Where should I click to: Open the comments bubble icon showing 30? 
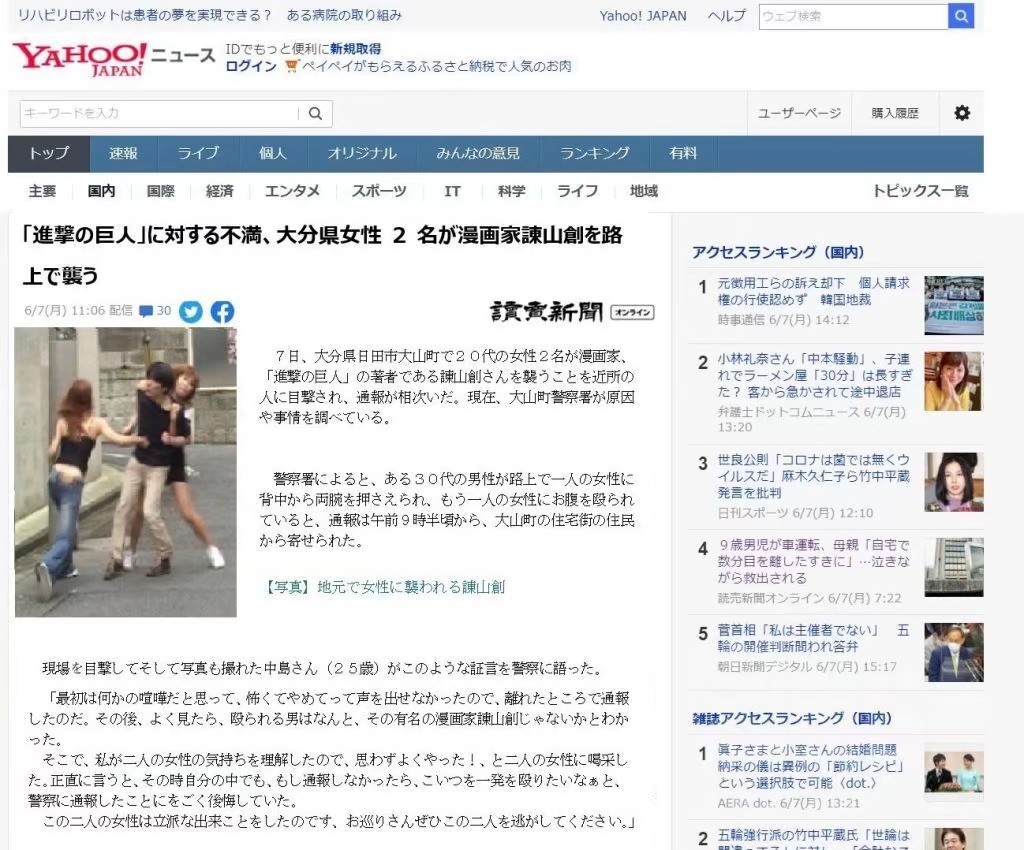pos(155,311)
